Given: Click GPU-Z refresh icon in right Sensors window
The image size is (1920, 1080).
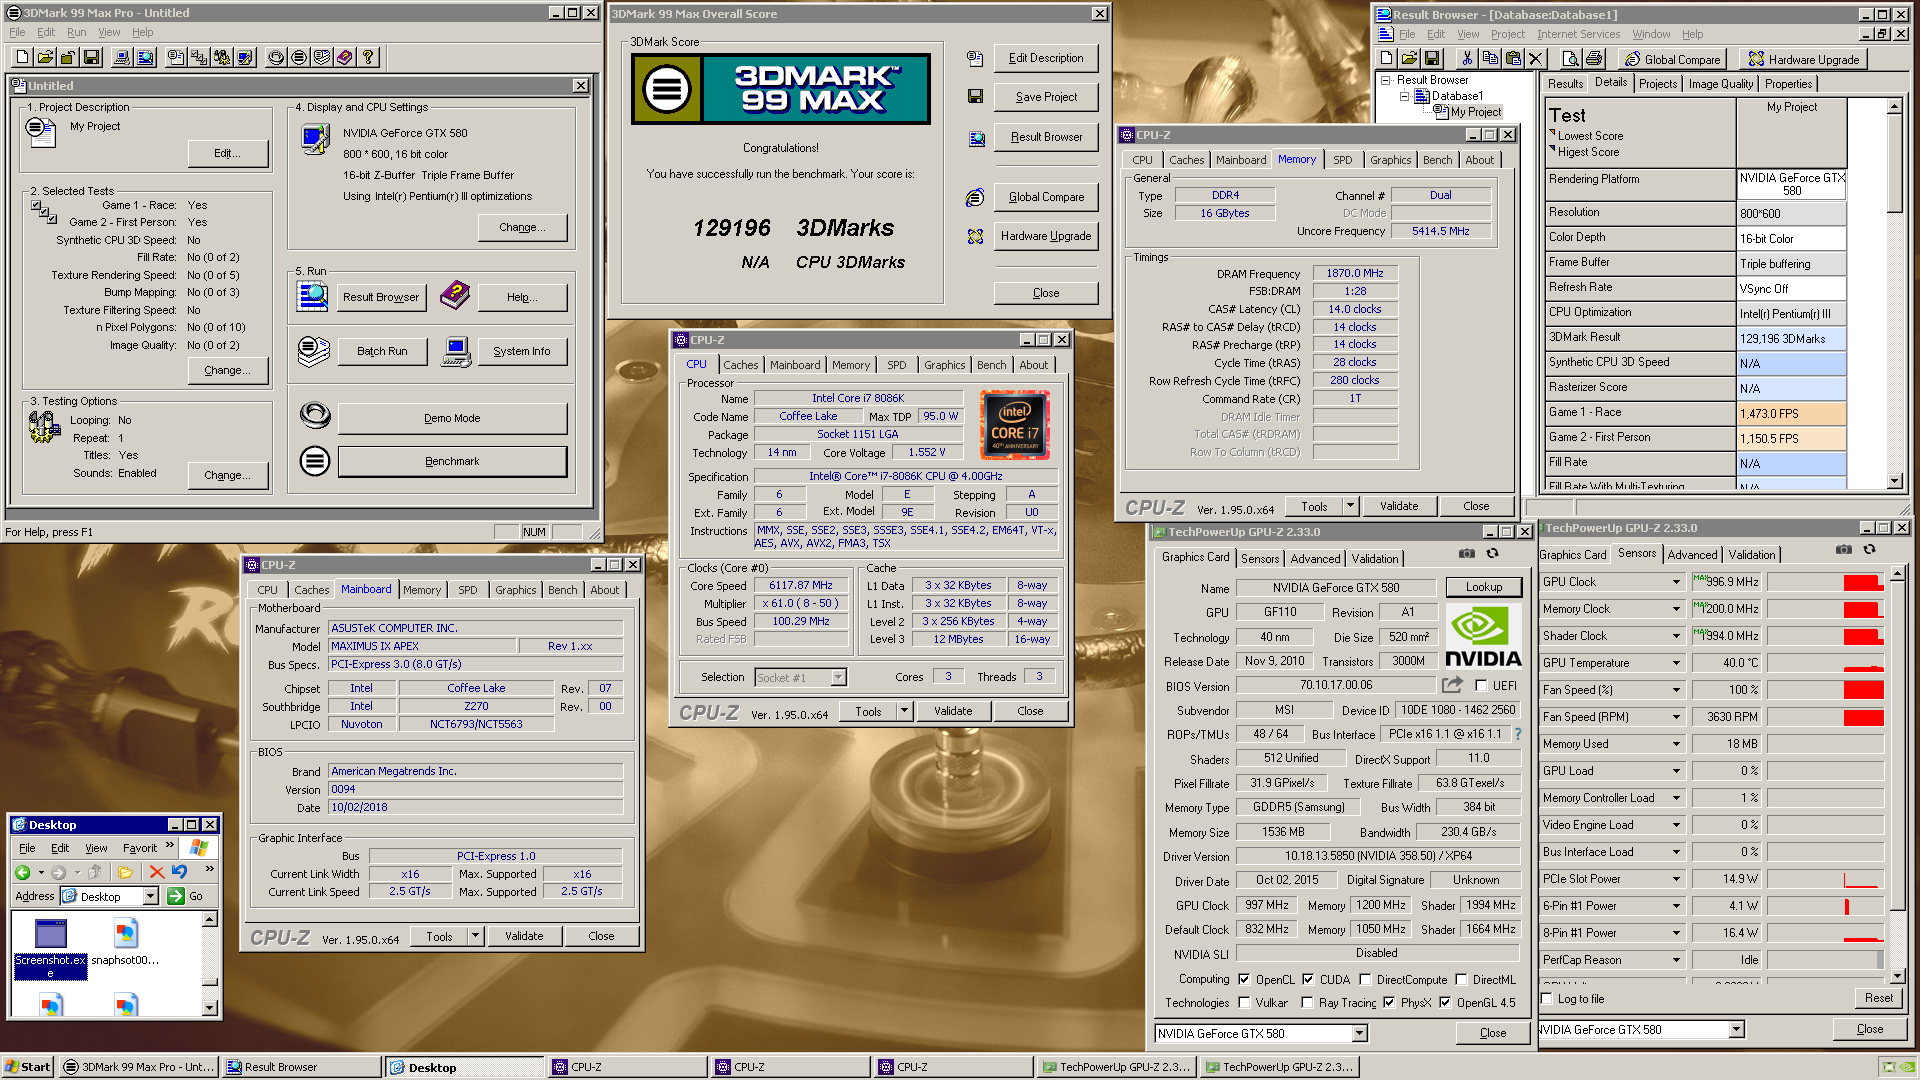Looking at the screenshot, I should coord(1869,549).
